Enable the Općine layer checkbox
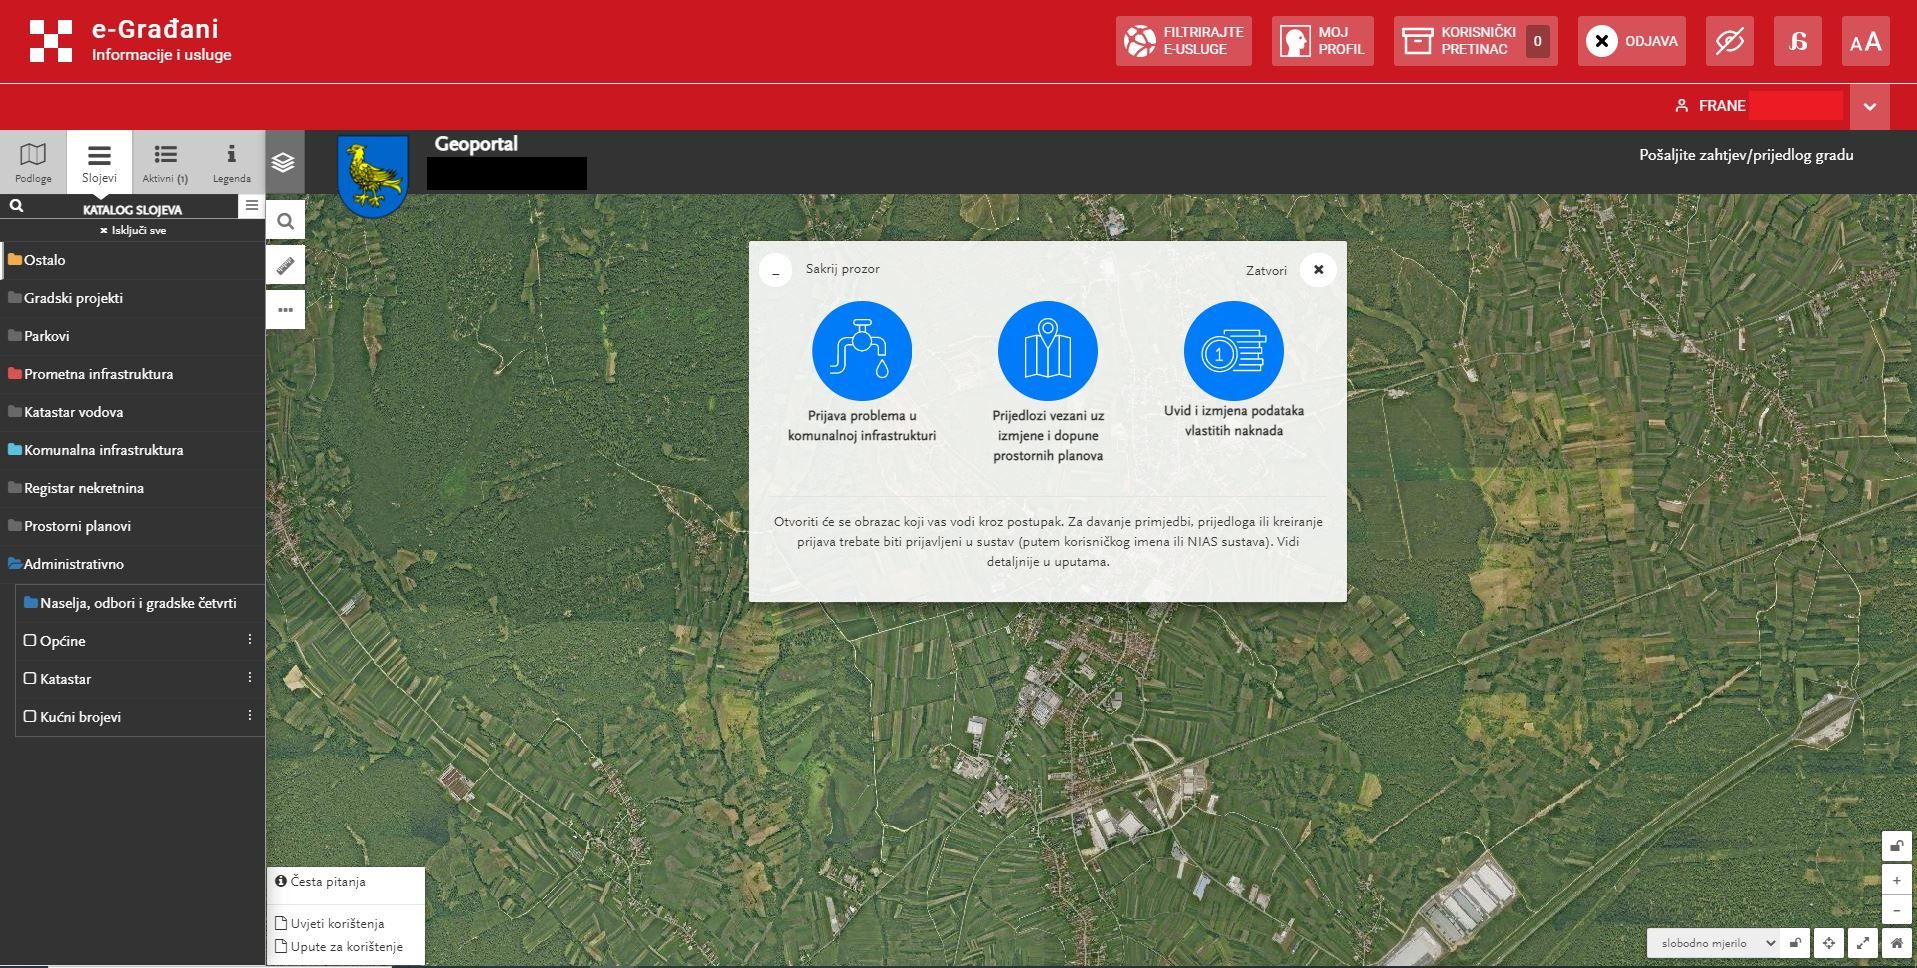 [30, 641]
